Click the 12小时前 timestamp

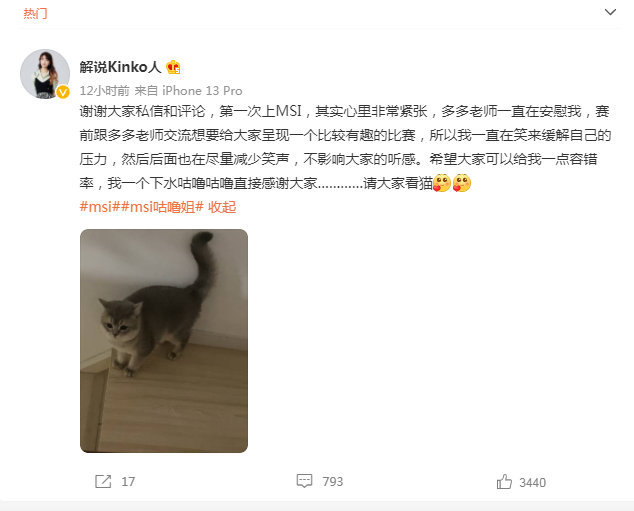click(104, 91)
